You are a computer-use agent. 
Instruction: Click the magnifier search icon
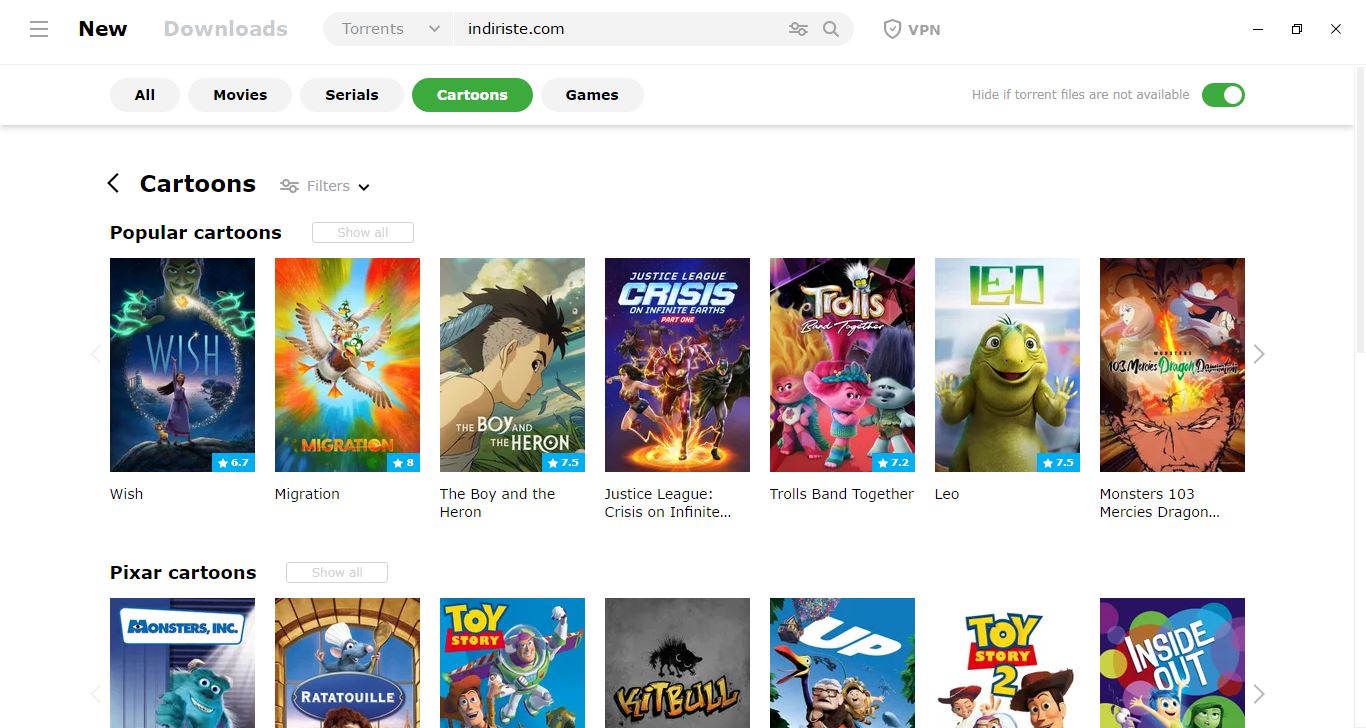[831, 29]
